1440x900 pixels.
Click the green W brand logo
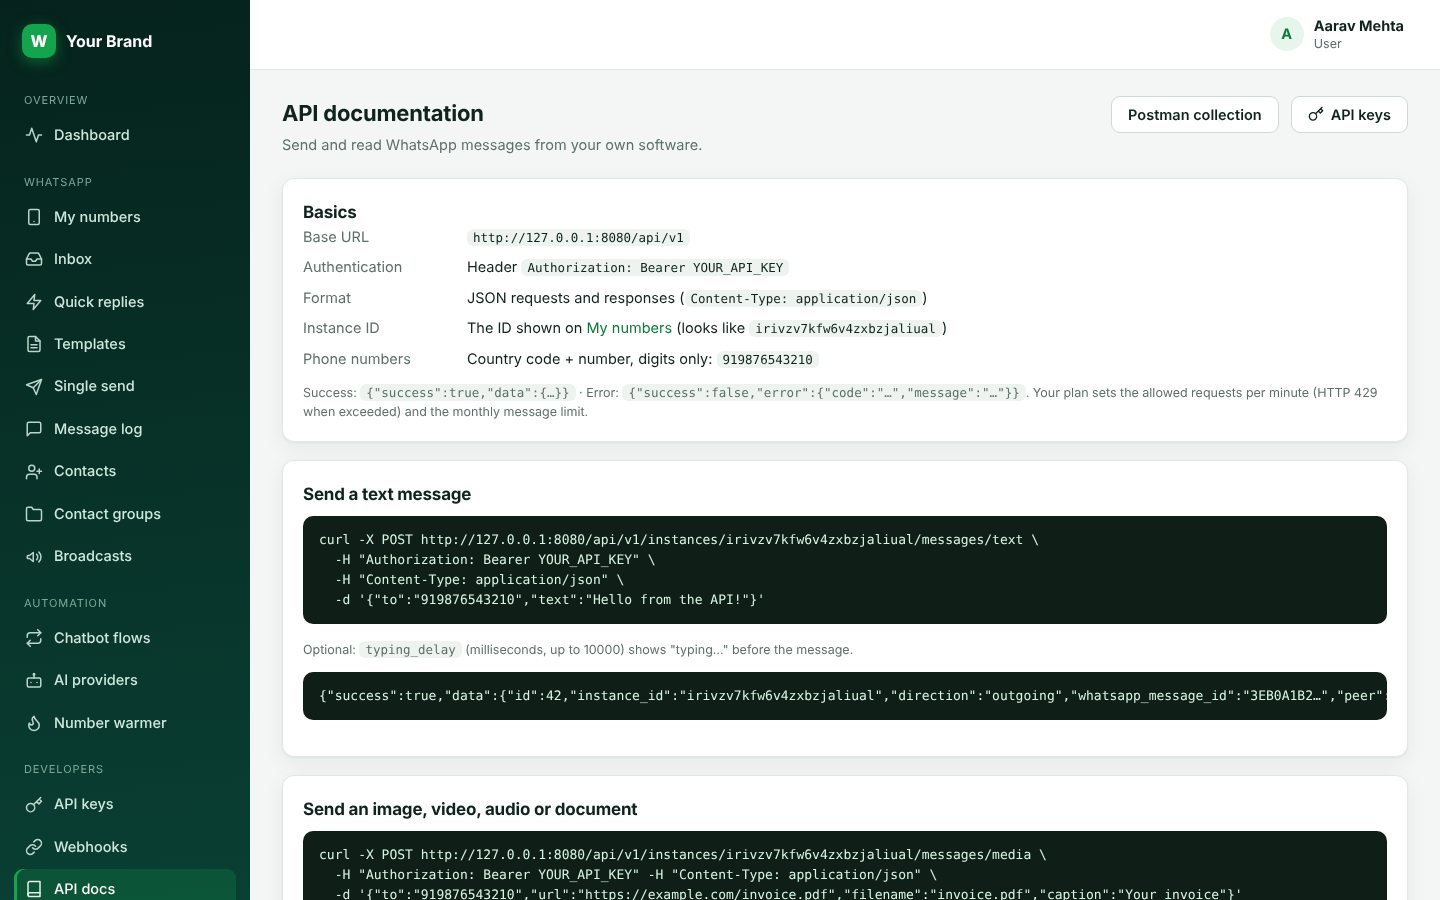point(39,41)
